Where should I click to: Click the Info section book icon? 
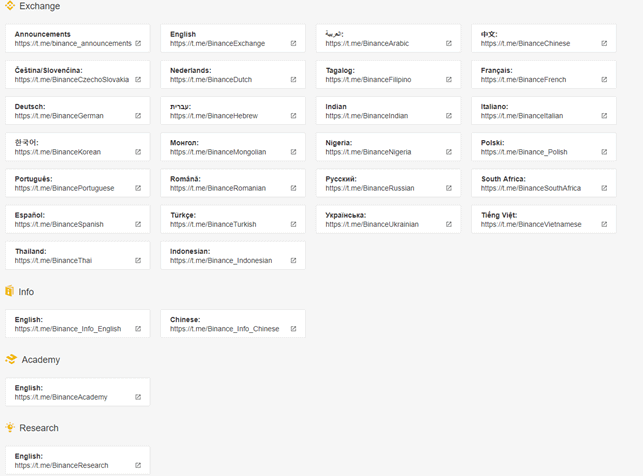[9, 291]
